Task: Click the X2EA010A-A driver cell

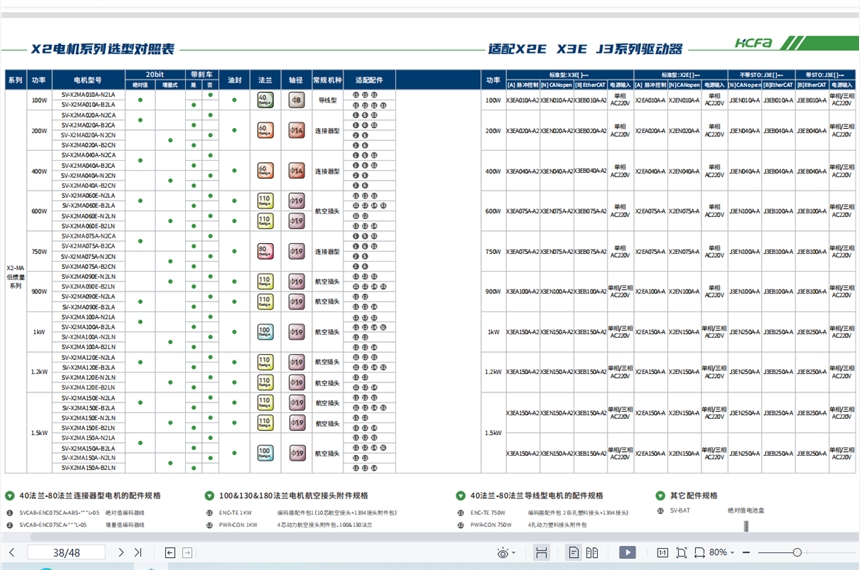Action: (650, 100)
